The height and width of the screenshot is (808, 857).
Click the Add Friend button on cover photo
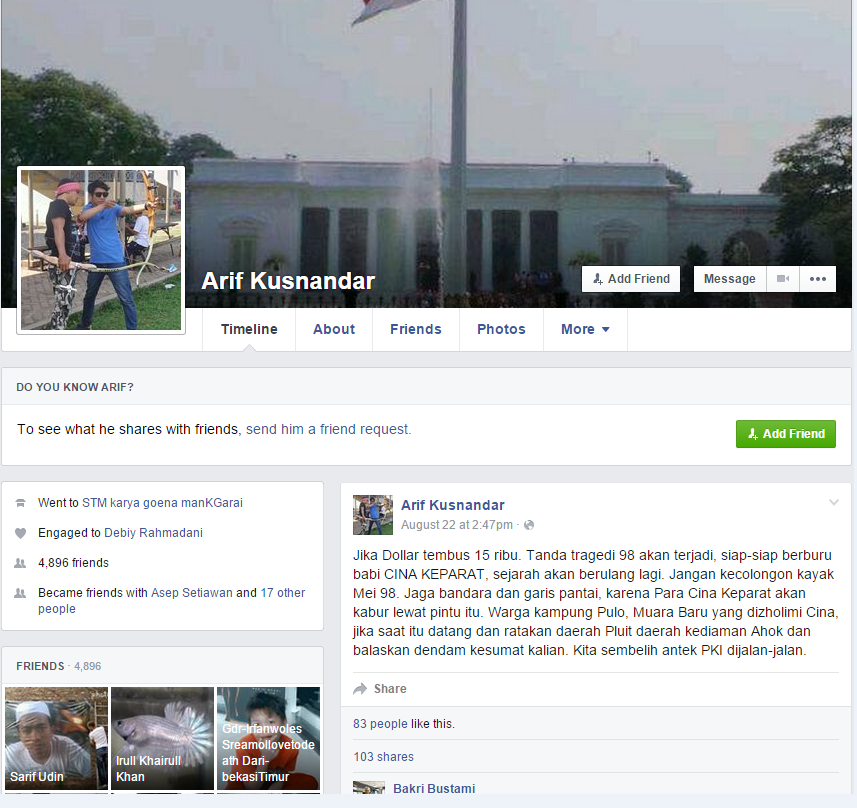(x=631, y=279)
